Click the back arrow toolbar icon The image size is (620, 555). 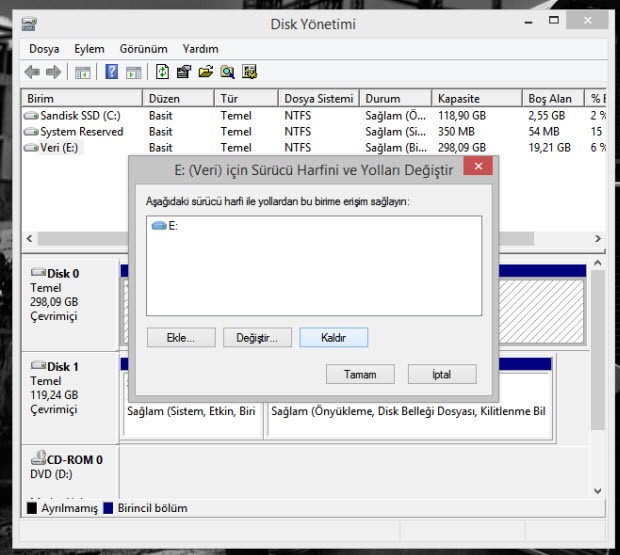tap(32, 72)
